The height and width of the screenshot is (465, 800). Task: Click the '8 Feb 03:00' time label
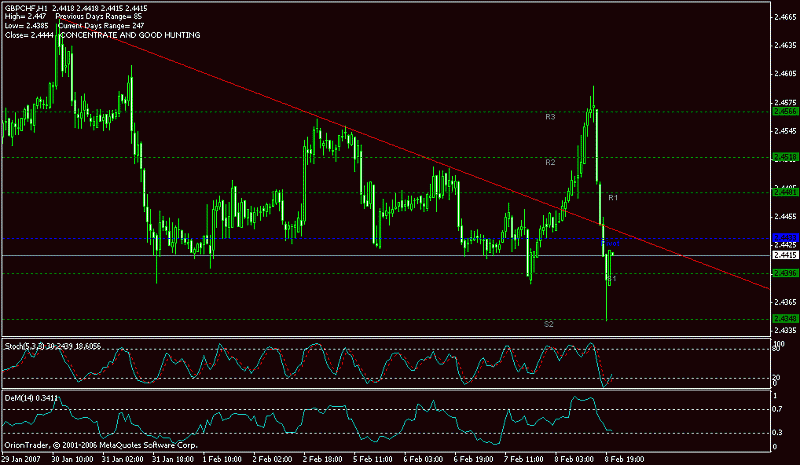pos(574,459)
